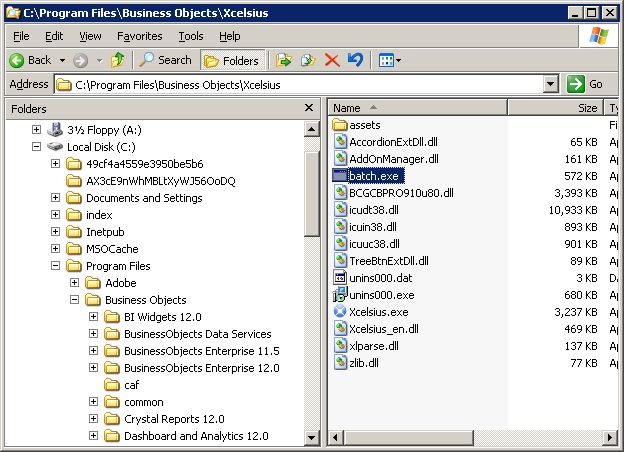Click the green Go button
Image resolution: width=624 pixels, height=452 pixels.
pyautogui.click(x=585, y=84)
